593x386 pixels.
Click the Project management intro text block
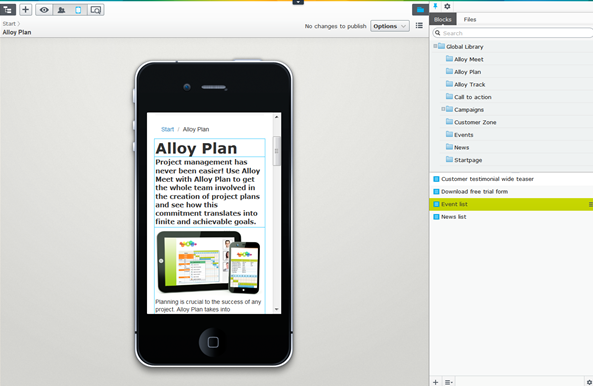point(210,192)
